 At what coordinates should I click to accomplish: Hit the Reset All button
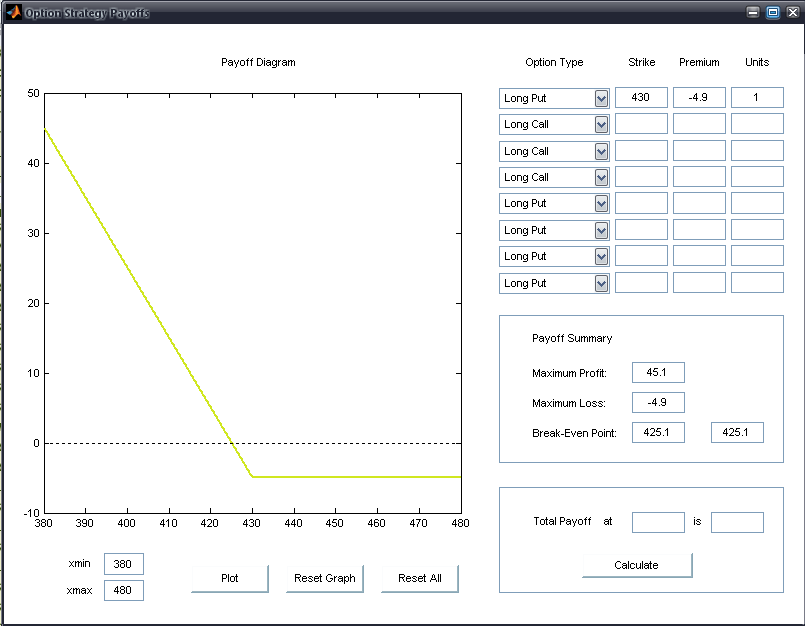click(x=419, y=578)
